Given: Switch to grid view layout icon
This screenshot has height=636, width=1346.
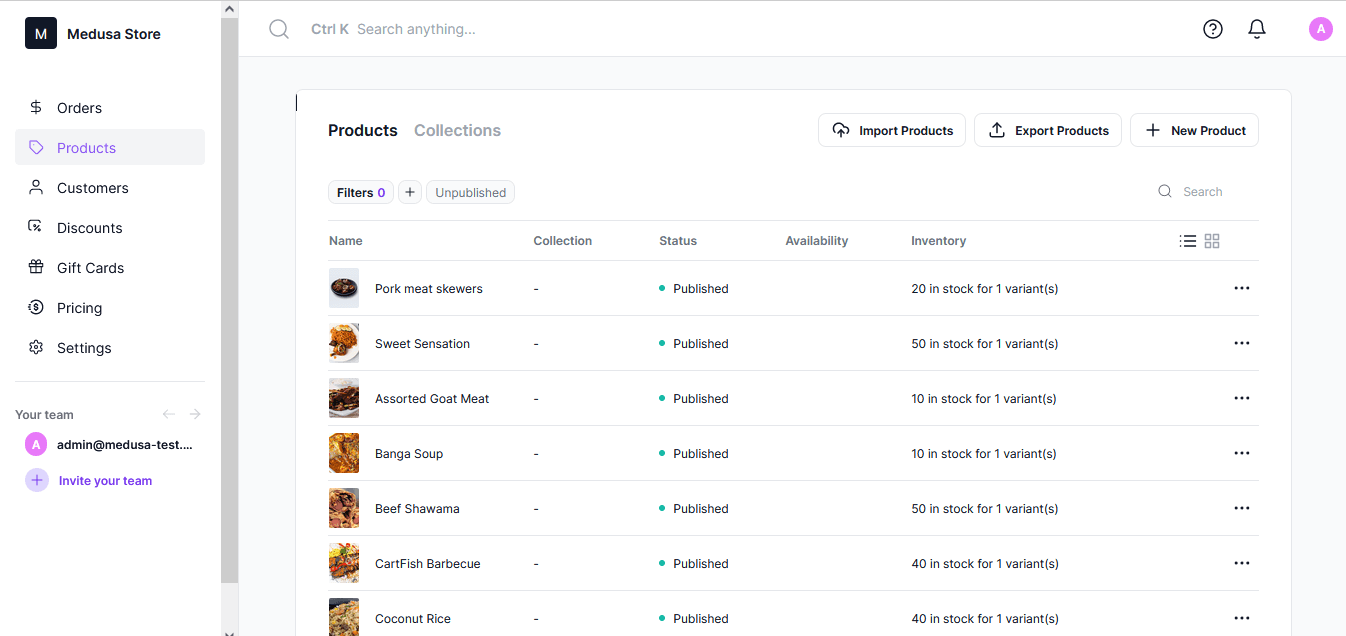Looking at the screenshot, I should coord(1212,241).
